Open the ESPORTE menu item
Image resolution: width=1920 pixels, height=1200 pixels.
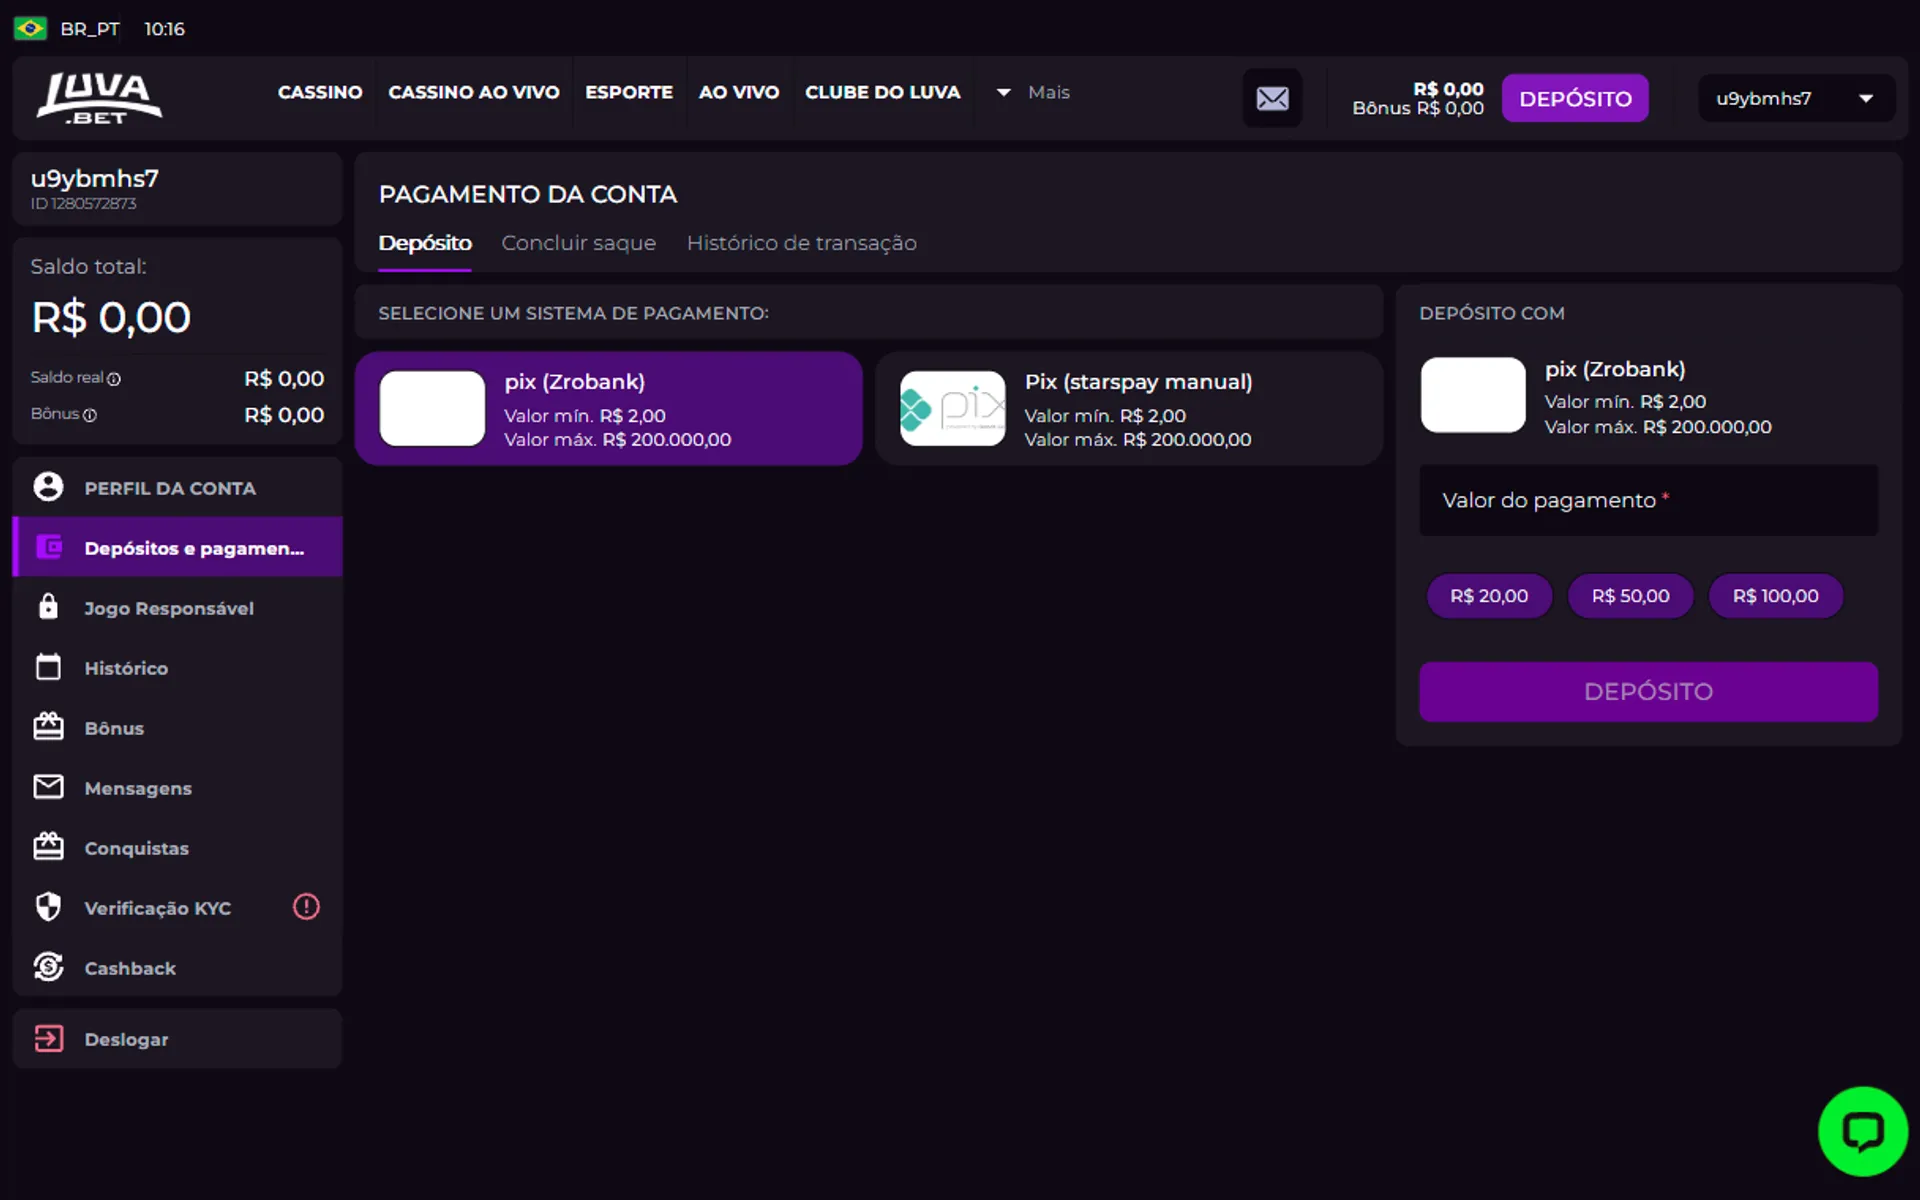pyautogui.click(x=629, y=92)
